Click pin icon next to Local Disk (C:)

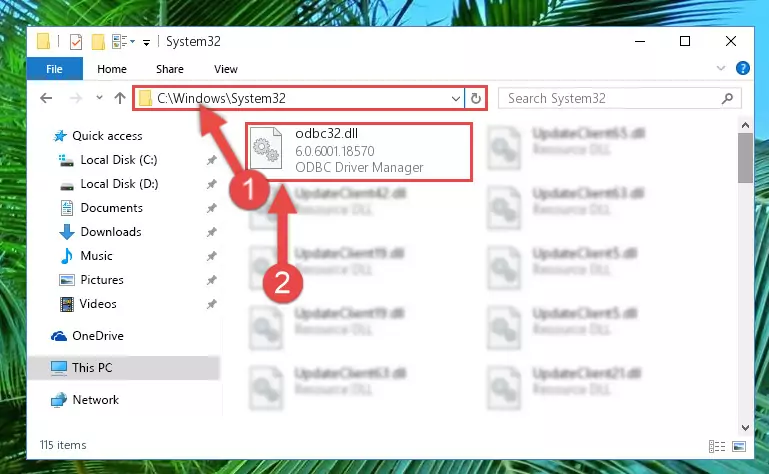pyautogui.click(x=211, y=160)
